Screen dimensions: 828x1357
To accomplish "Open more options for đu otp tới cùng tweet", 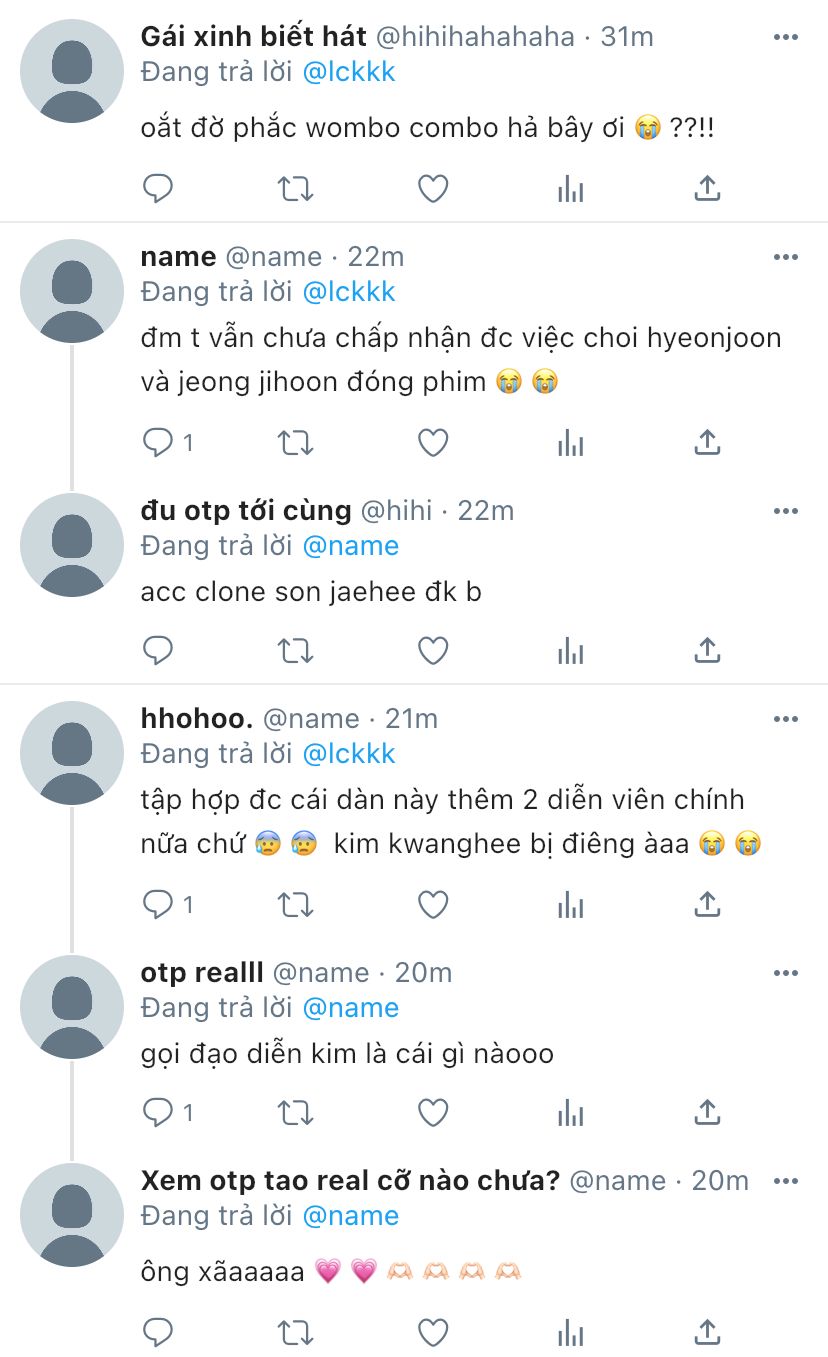I will click(786, 511).
